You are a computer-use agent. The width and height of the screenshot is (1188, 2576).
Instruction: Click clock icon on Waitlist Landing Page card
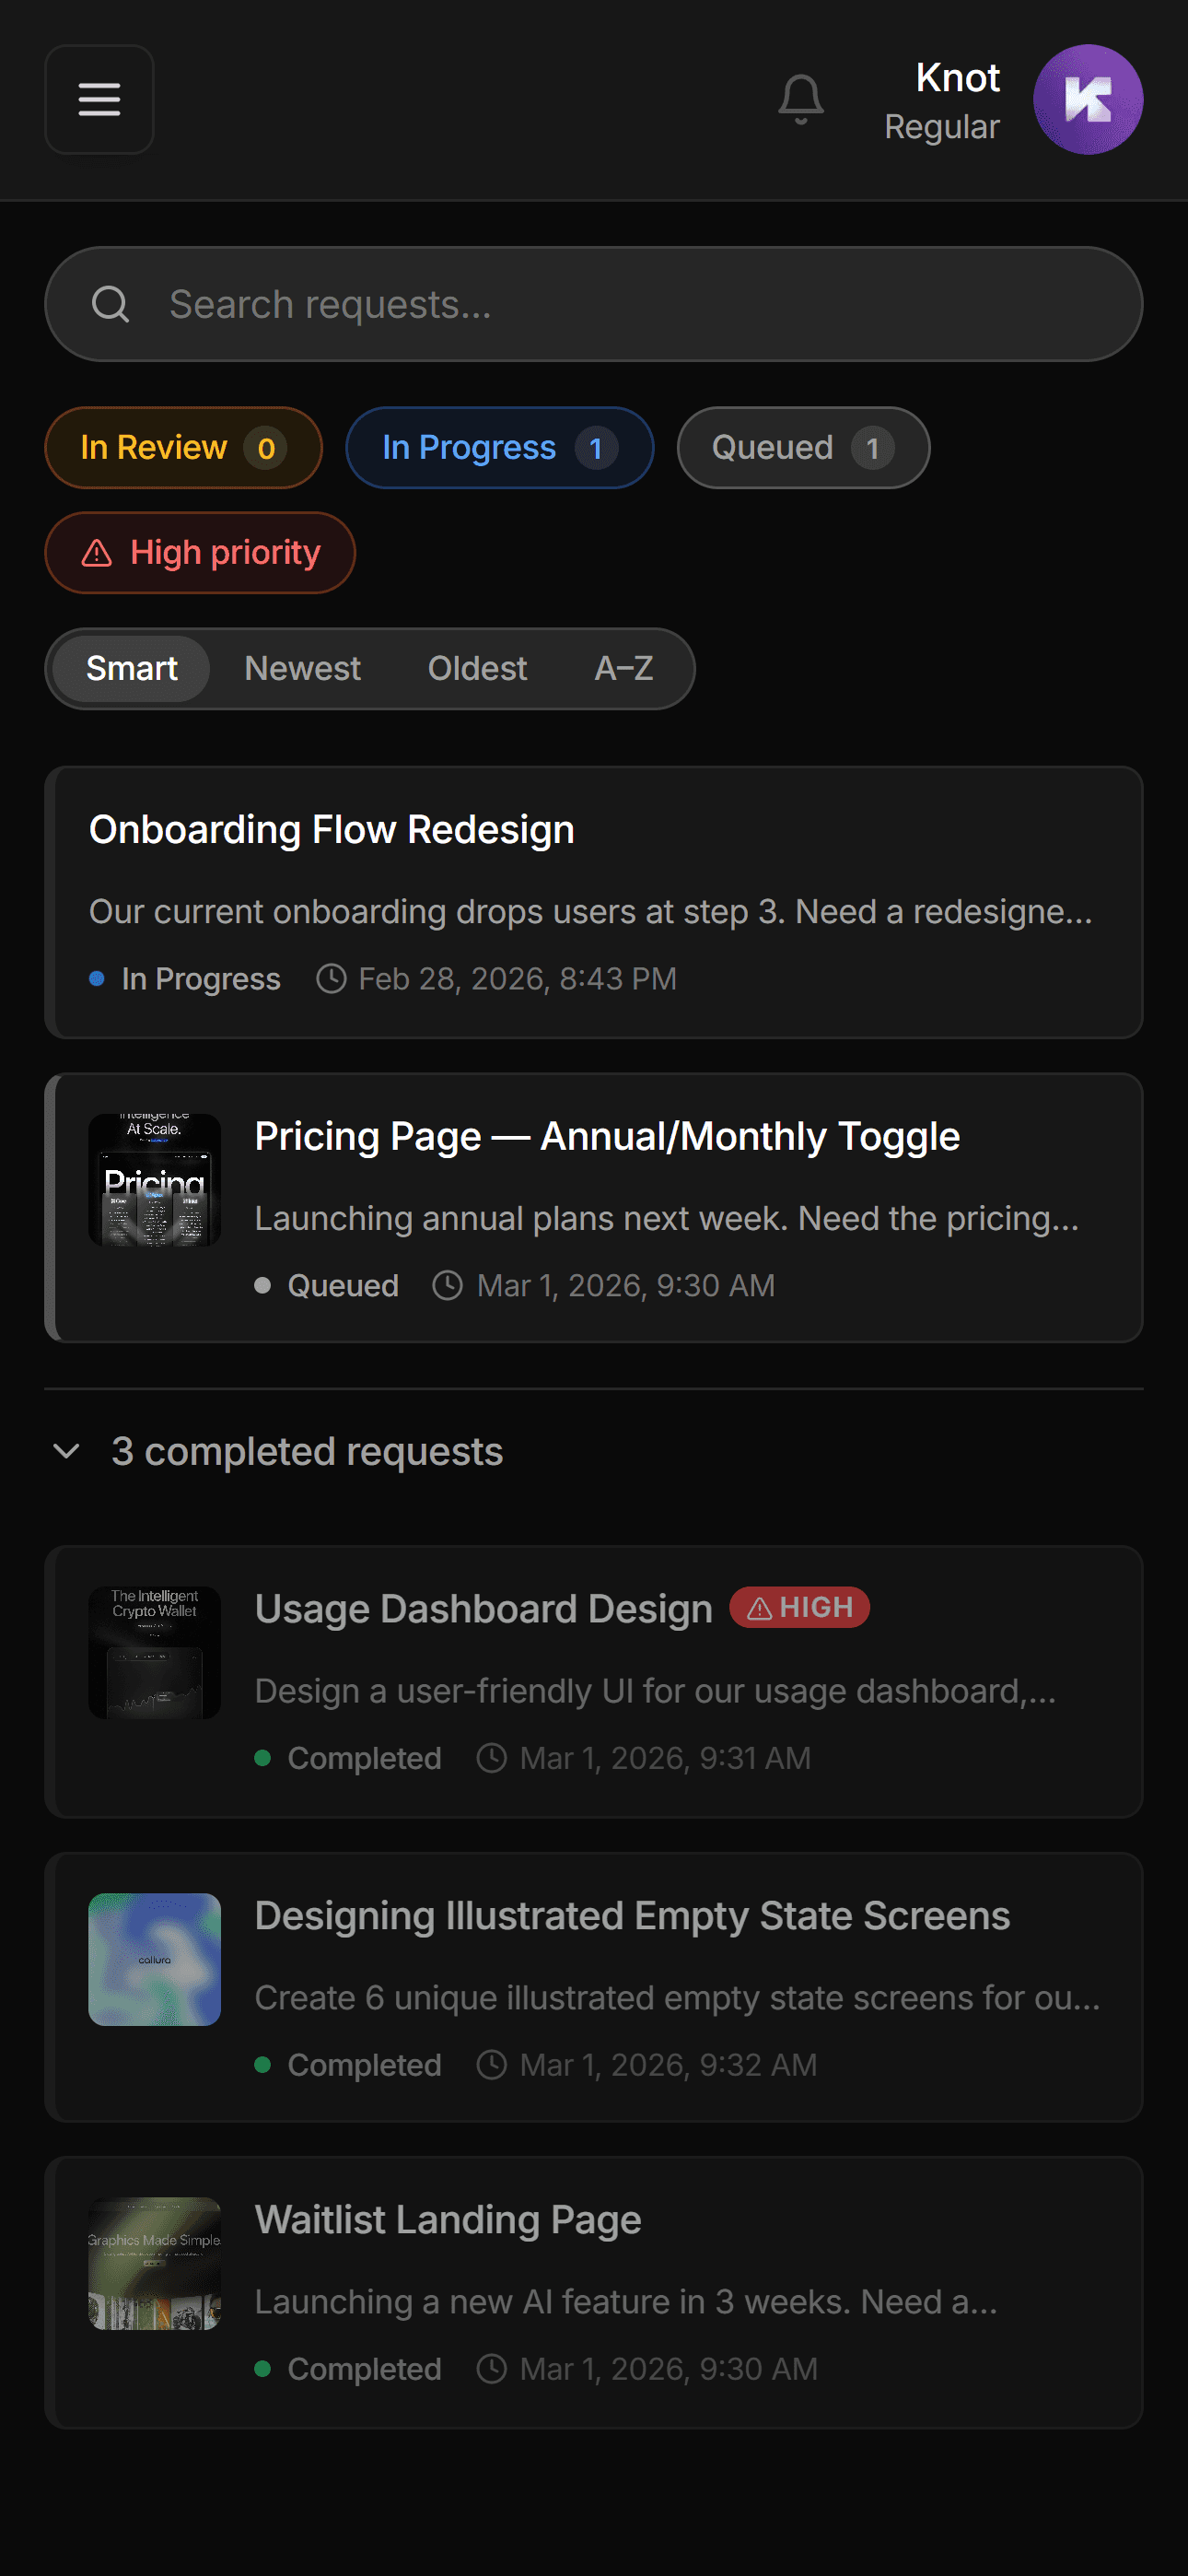tap(491, 2368)
